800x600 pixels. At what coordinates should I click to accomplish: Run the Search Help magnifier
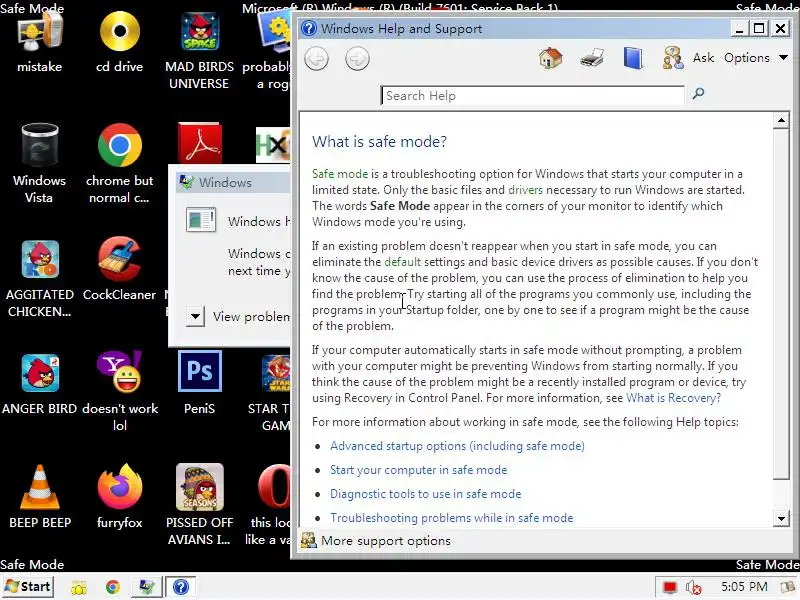(698, 93)
